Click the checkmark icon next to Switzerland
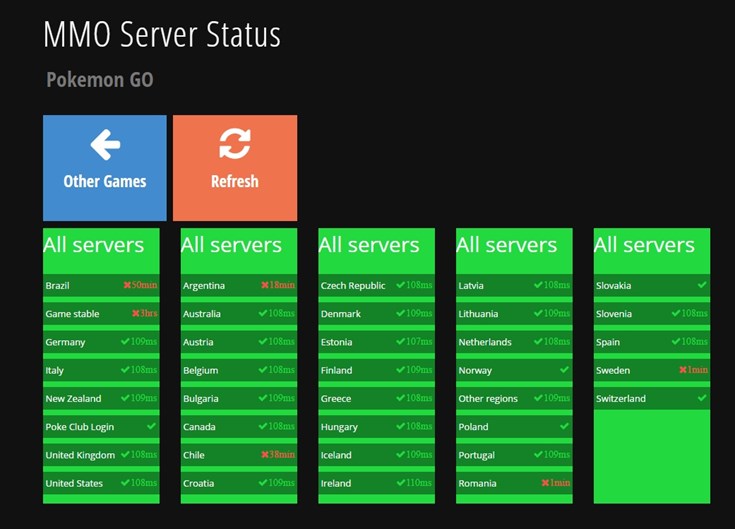Screen dimensions: 735x529 tap(702, 398)
